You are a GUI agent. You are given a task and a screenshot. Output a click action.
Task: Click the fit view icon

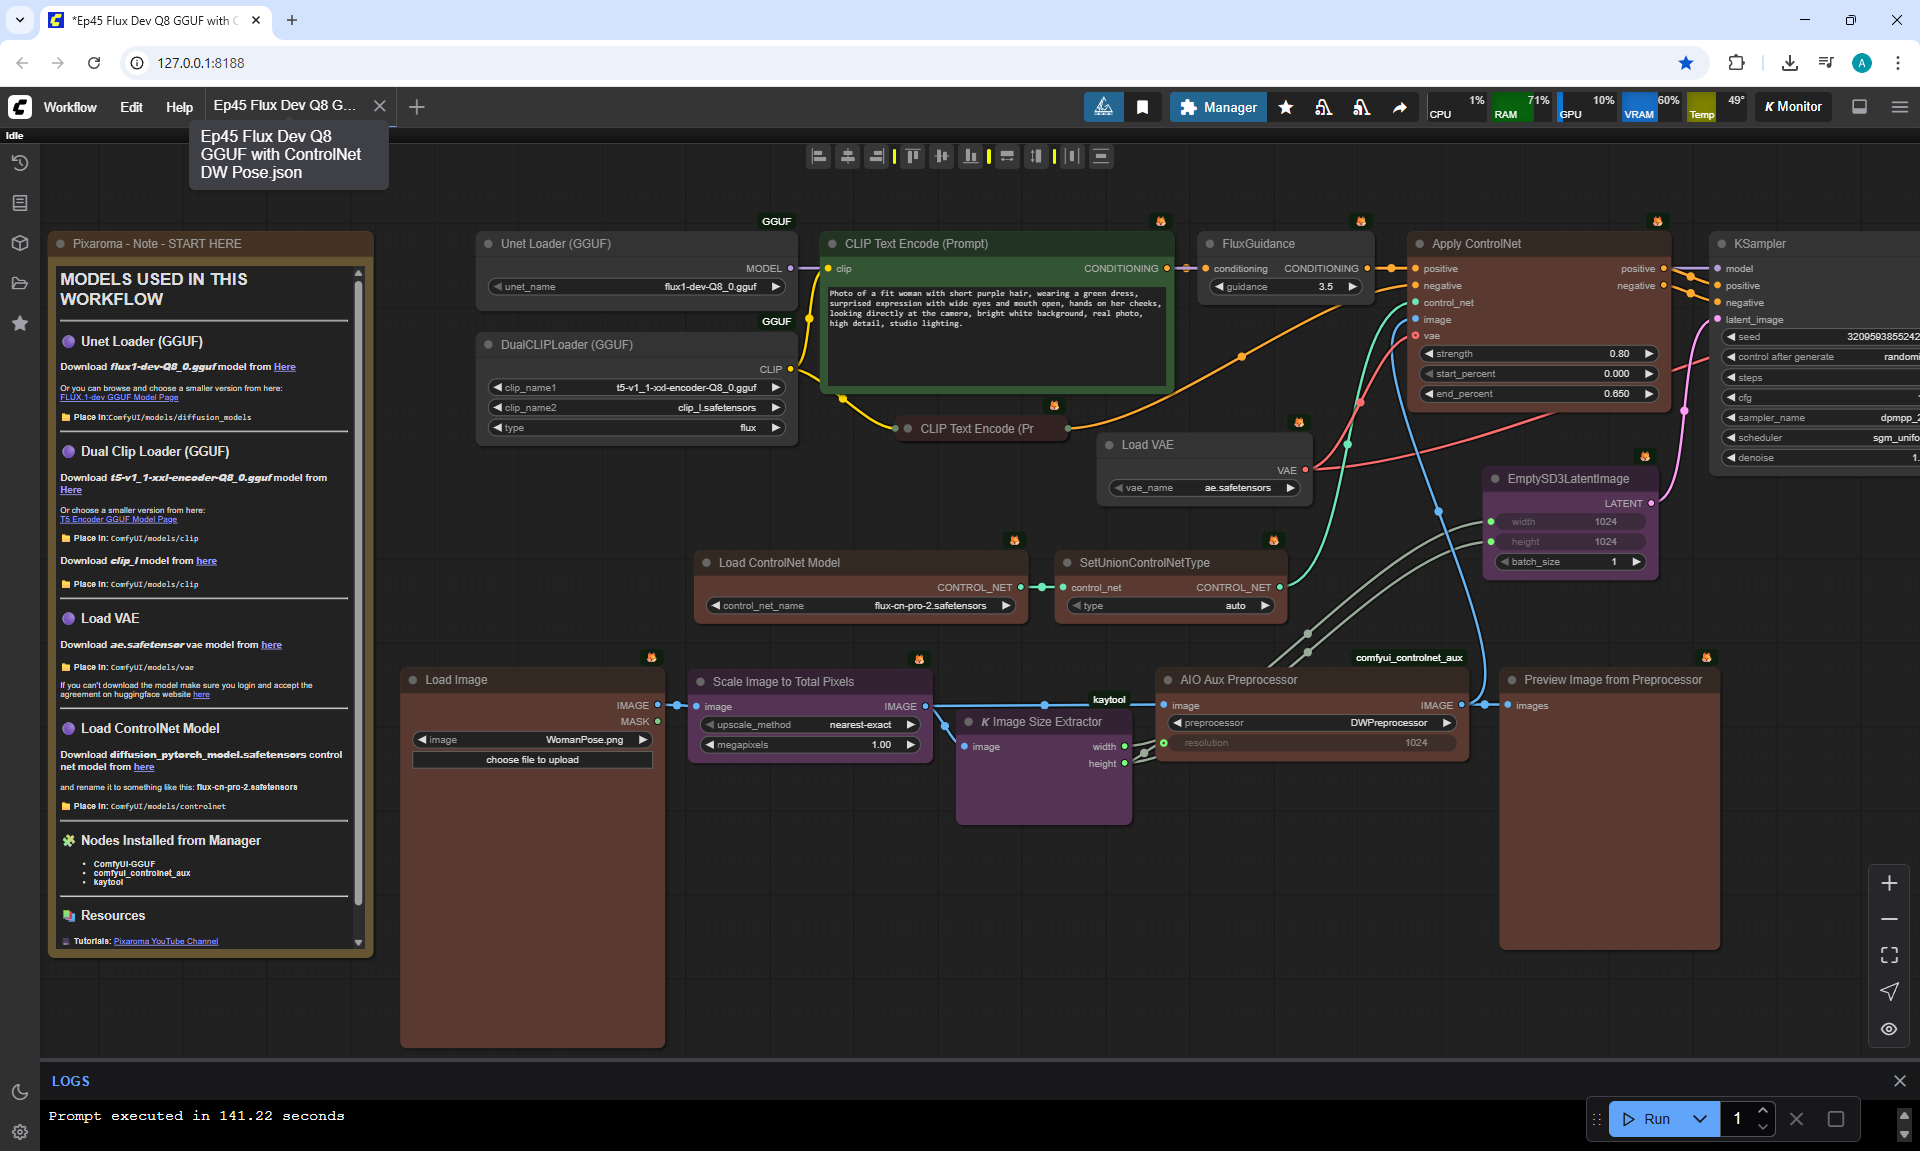coord(1889,955)
